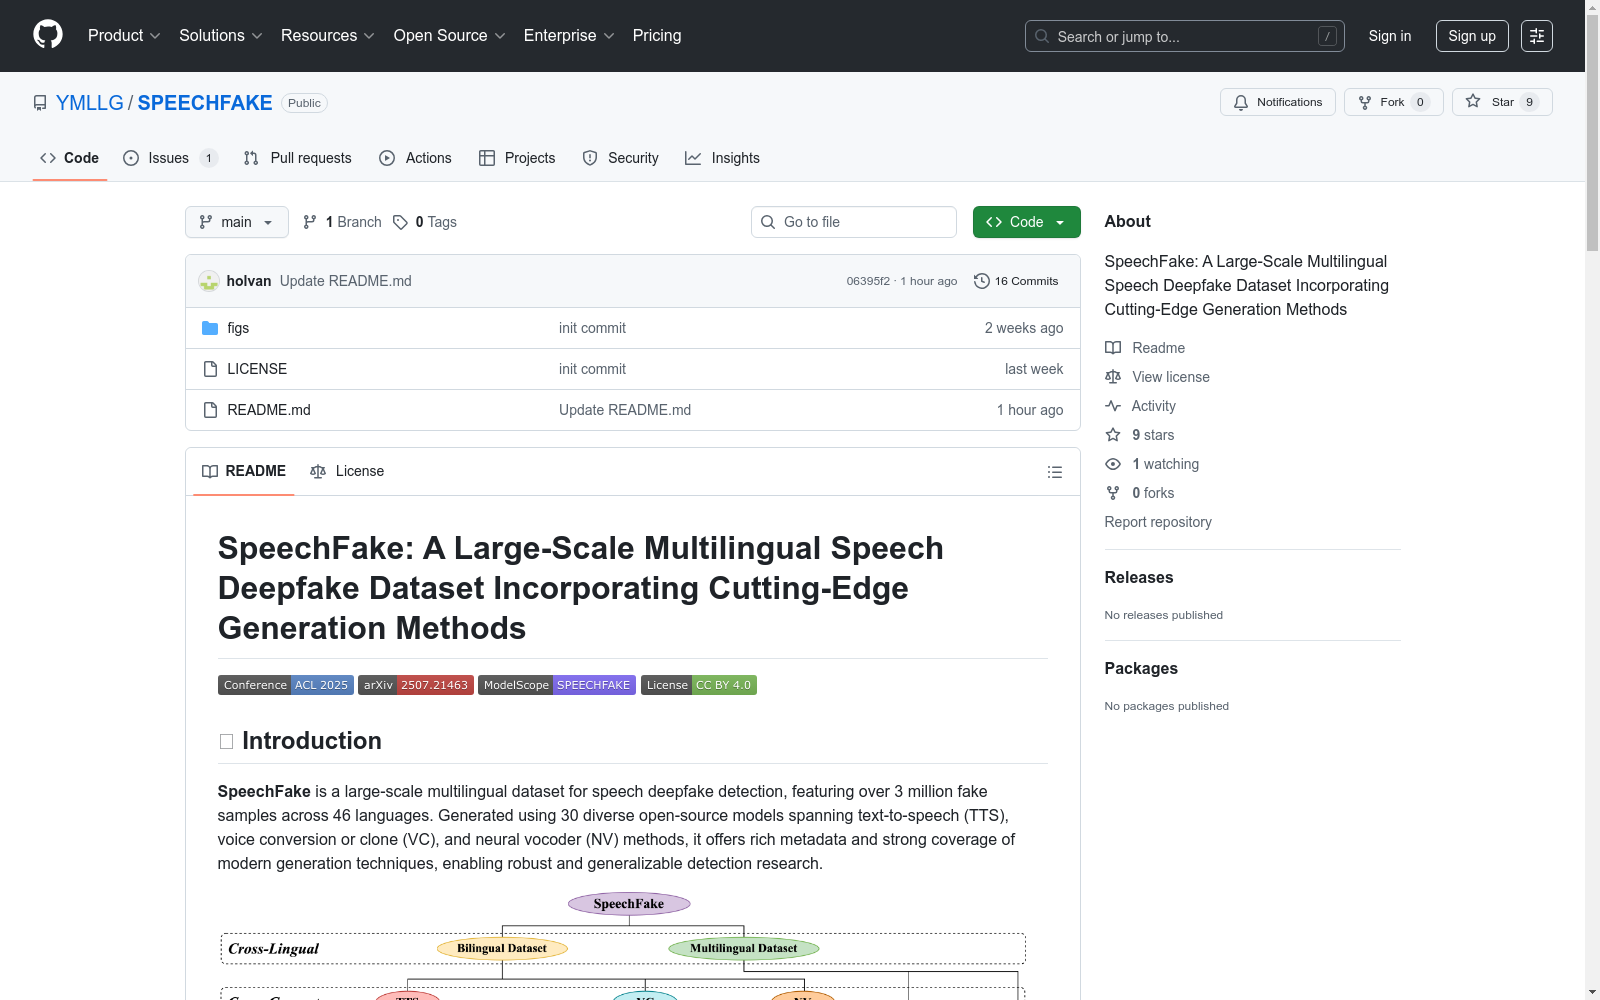Click the Sign up button

pos(1471,36)
